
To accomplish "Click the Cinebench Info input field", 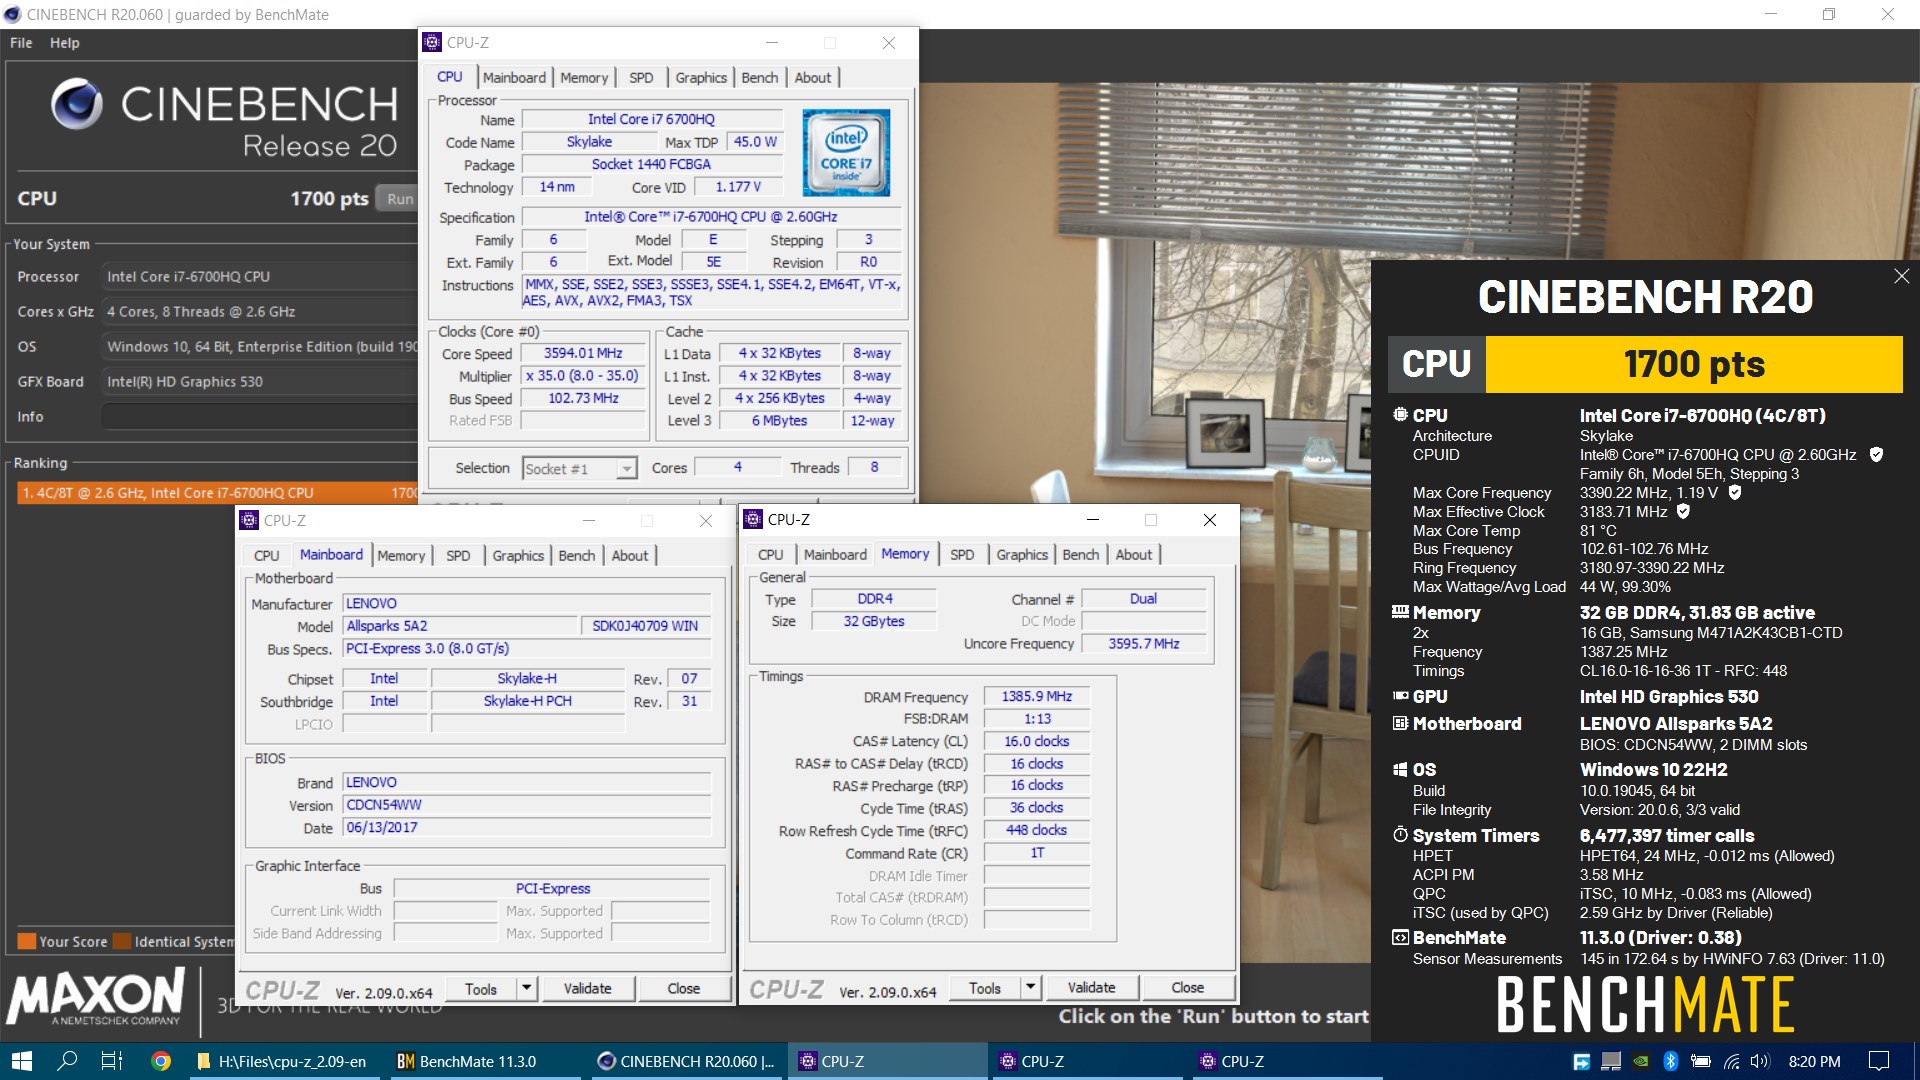I will [258, 417].
